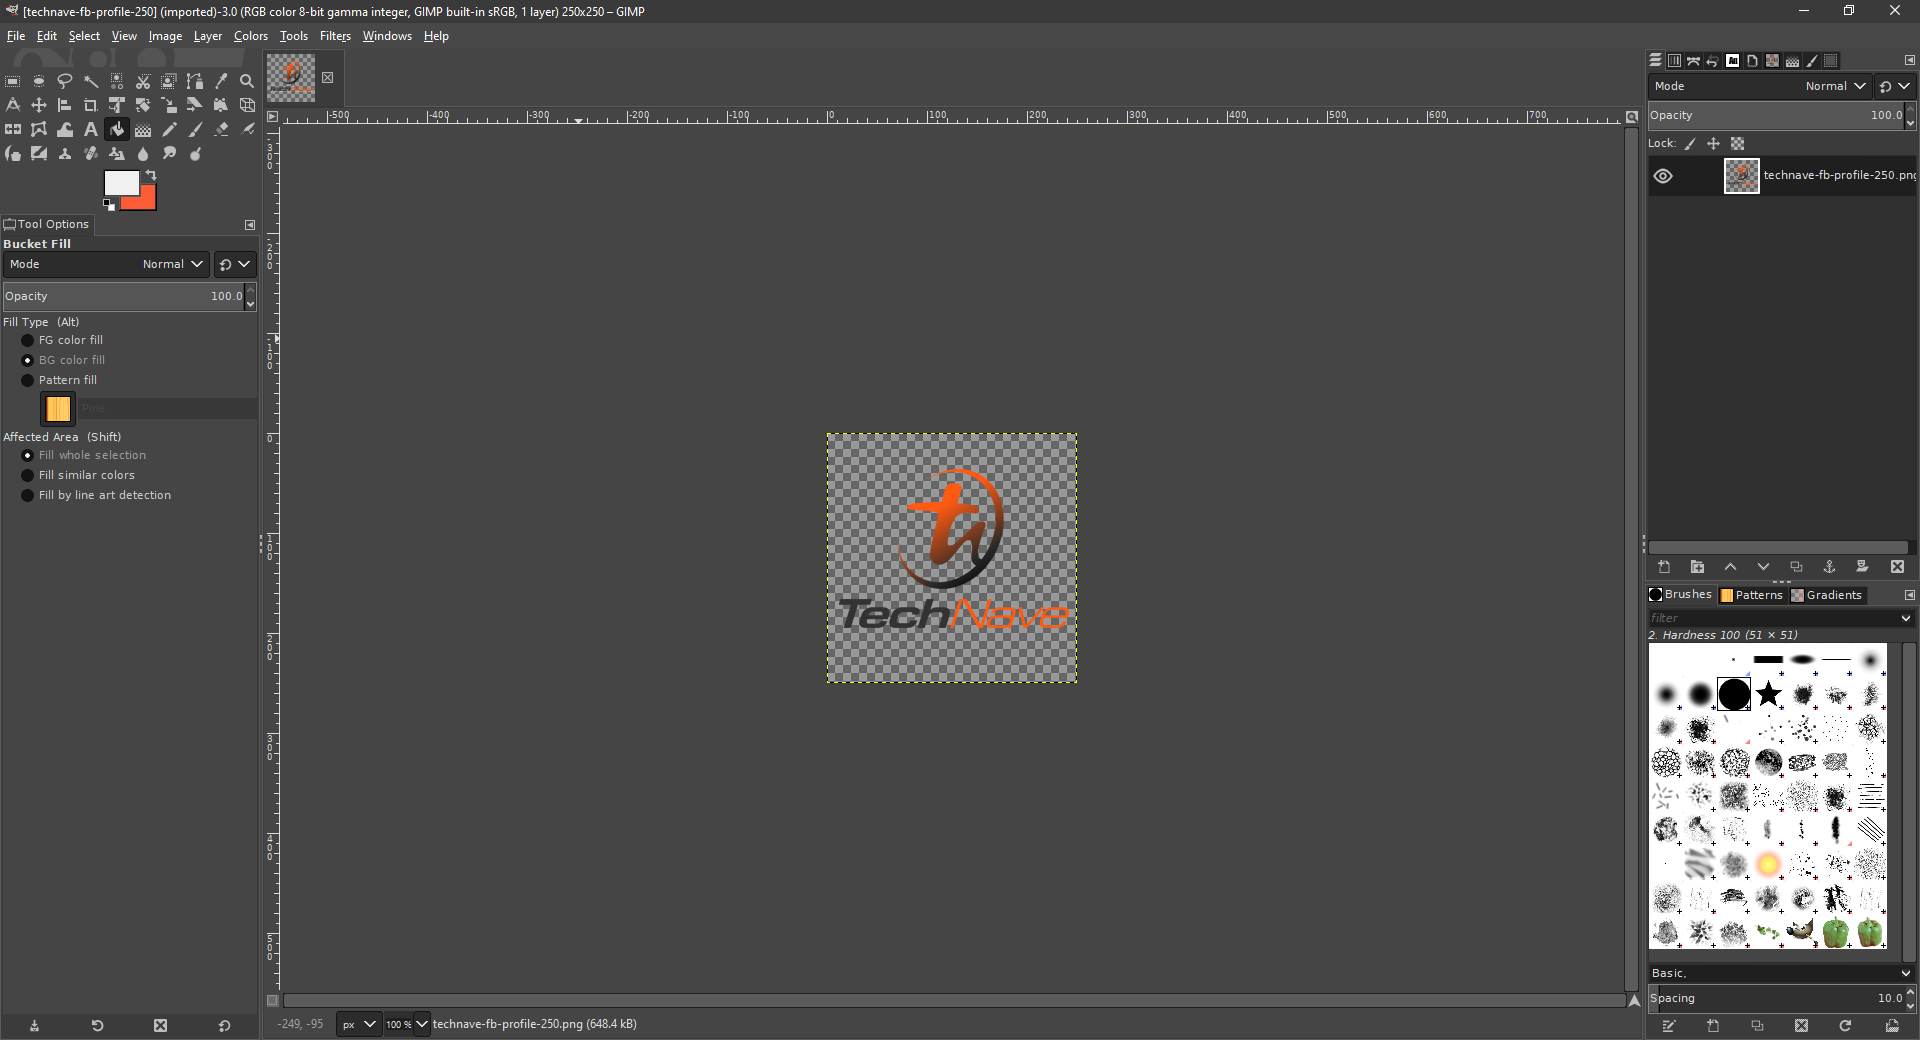1920x1040 pixels.
Task: Add a mask to the layer
Action: (x=1862, y=567)
